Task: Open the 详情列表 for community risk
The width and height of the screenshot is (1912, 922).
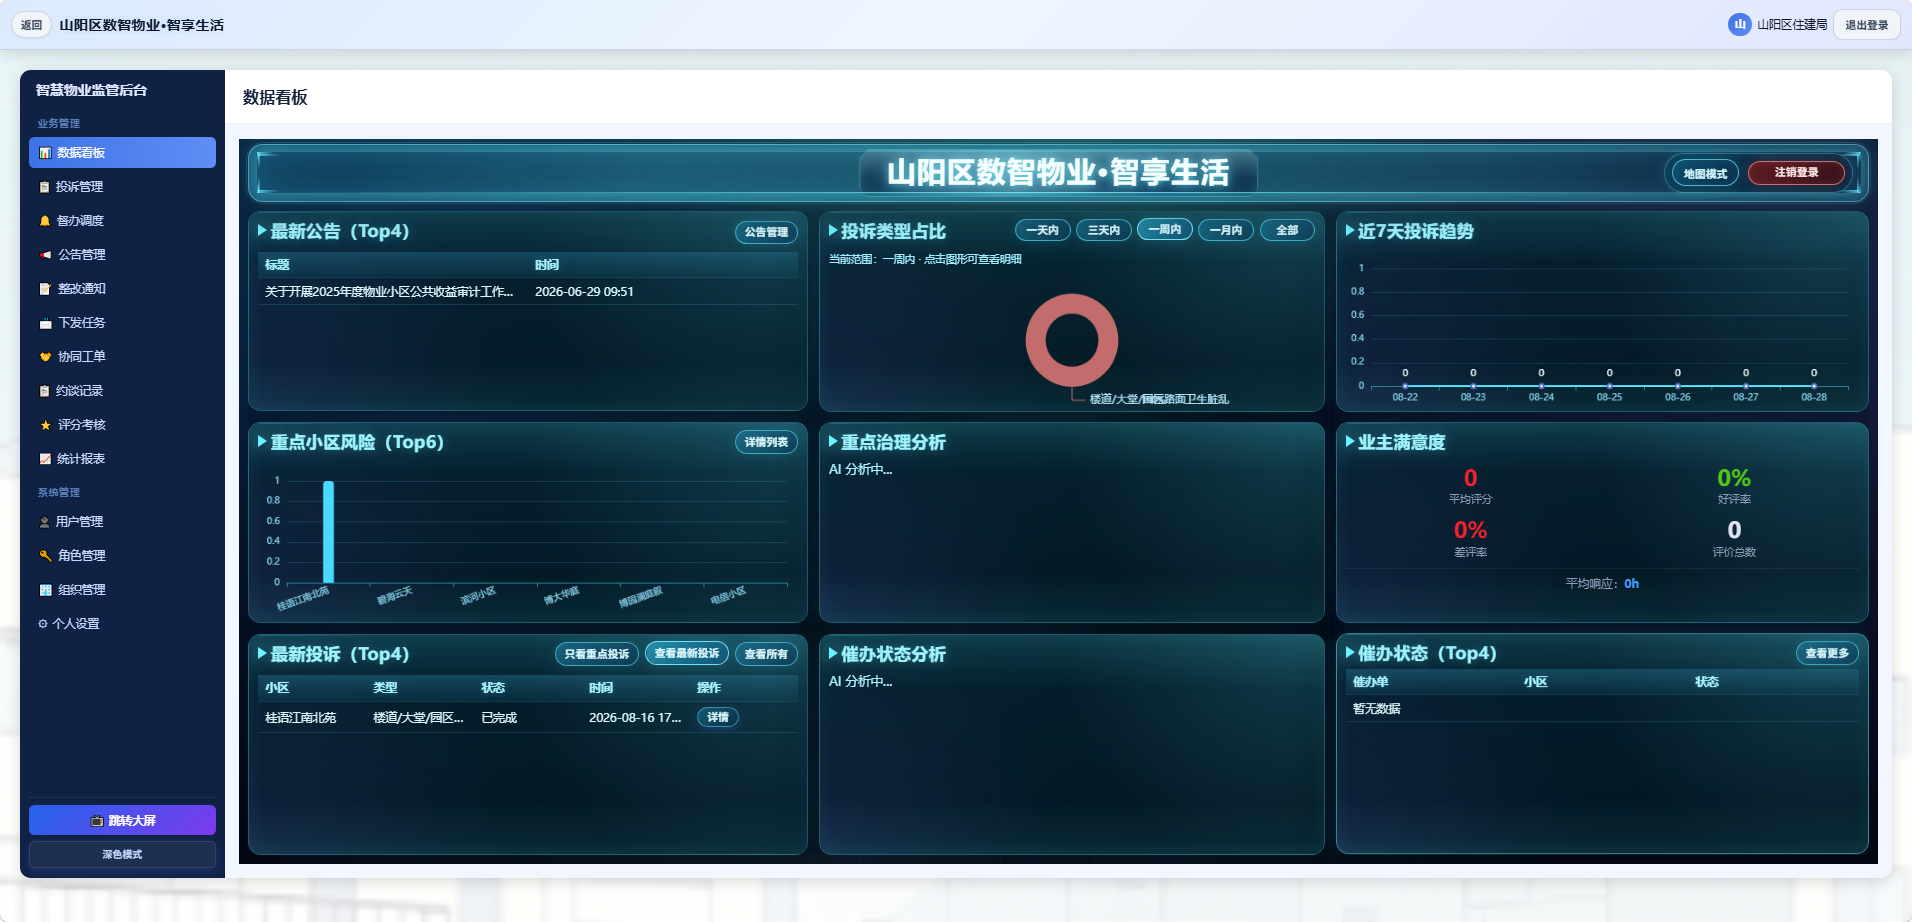Action: (x=766, y=442)
